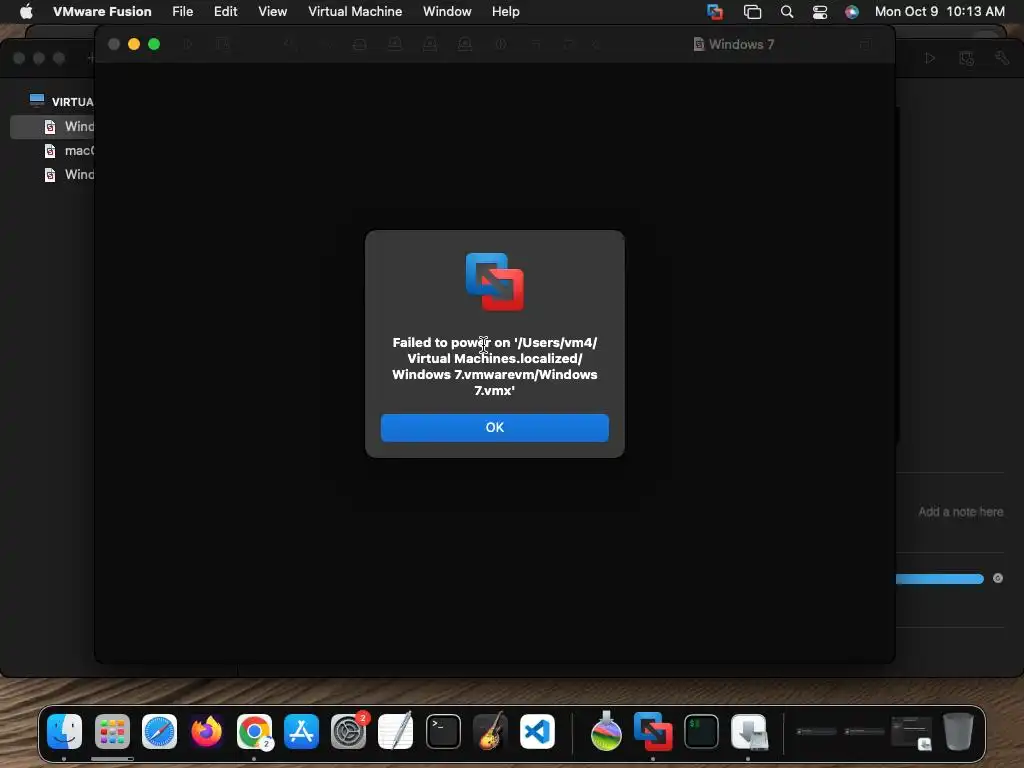Launch Google Chrome from the Dock
The height and width of the screenshot is (768, 1024).
click(x=254, y=731)
